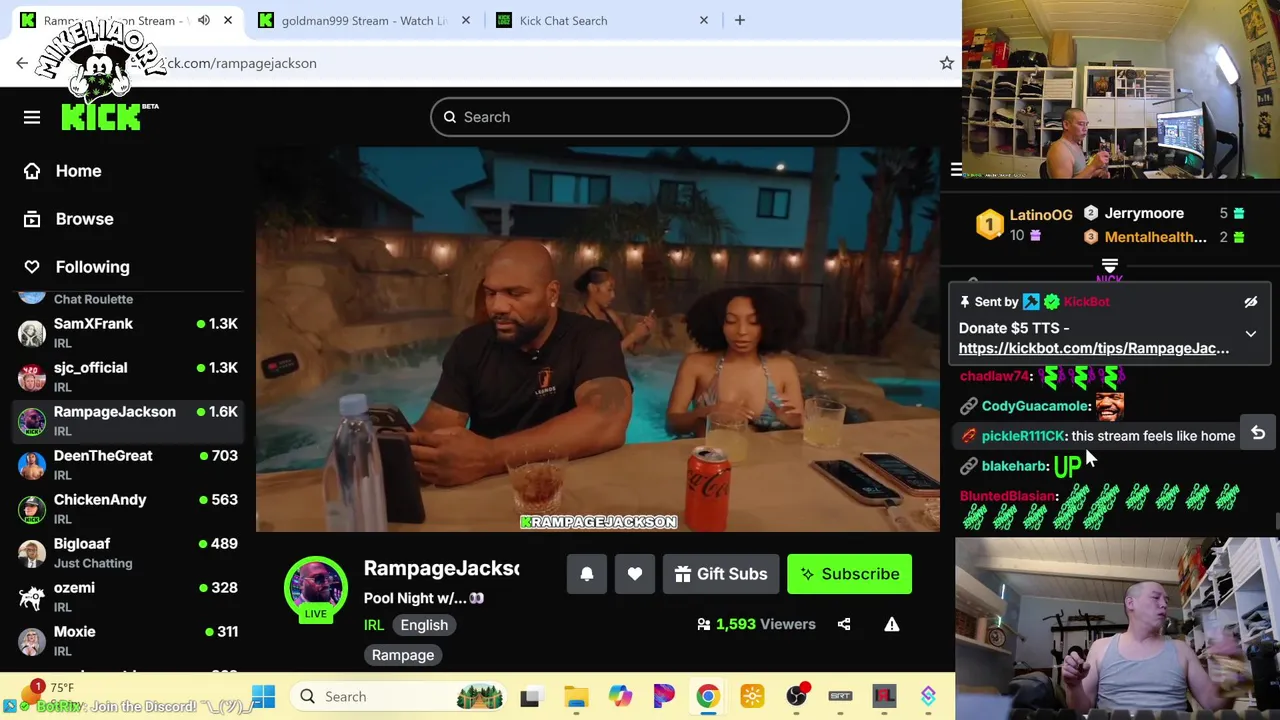
Task: Open the hamburger sidebar menu
Action: (x=32, y=117)
